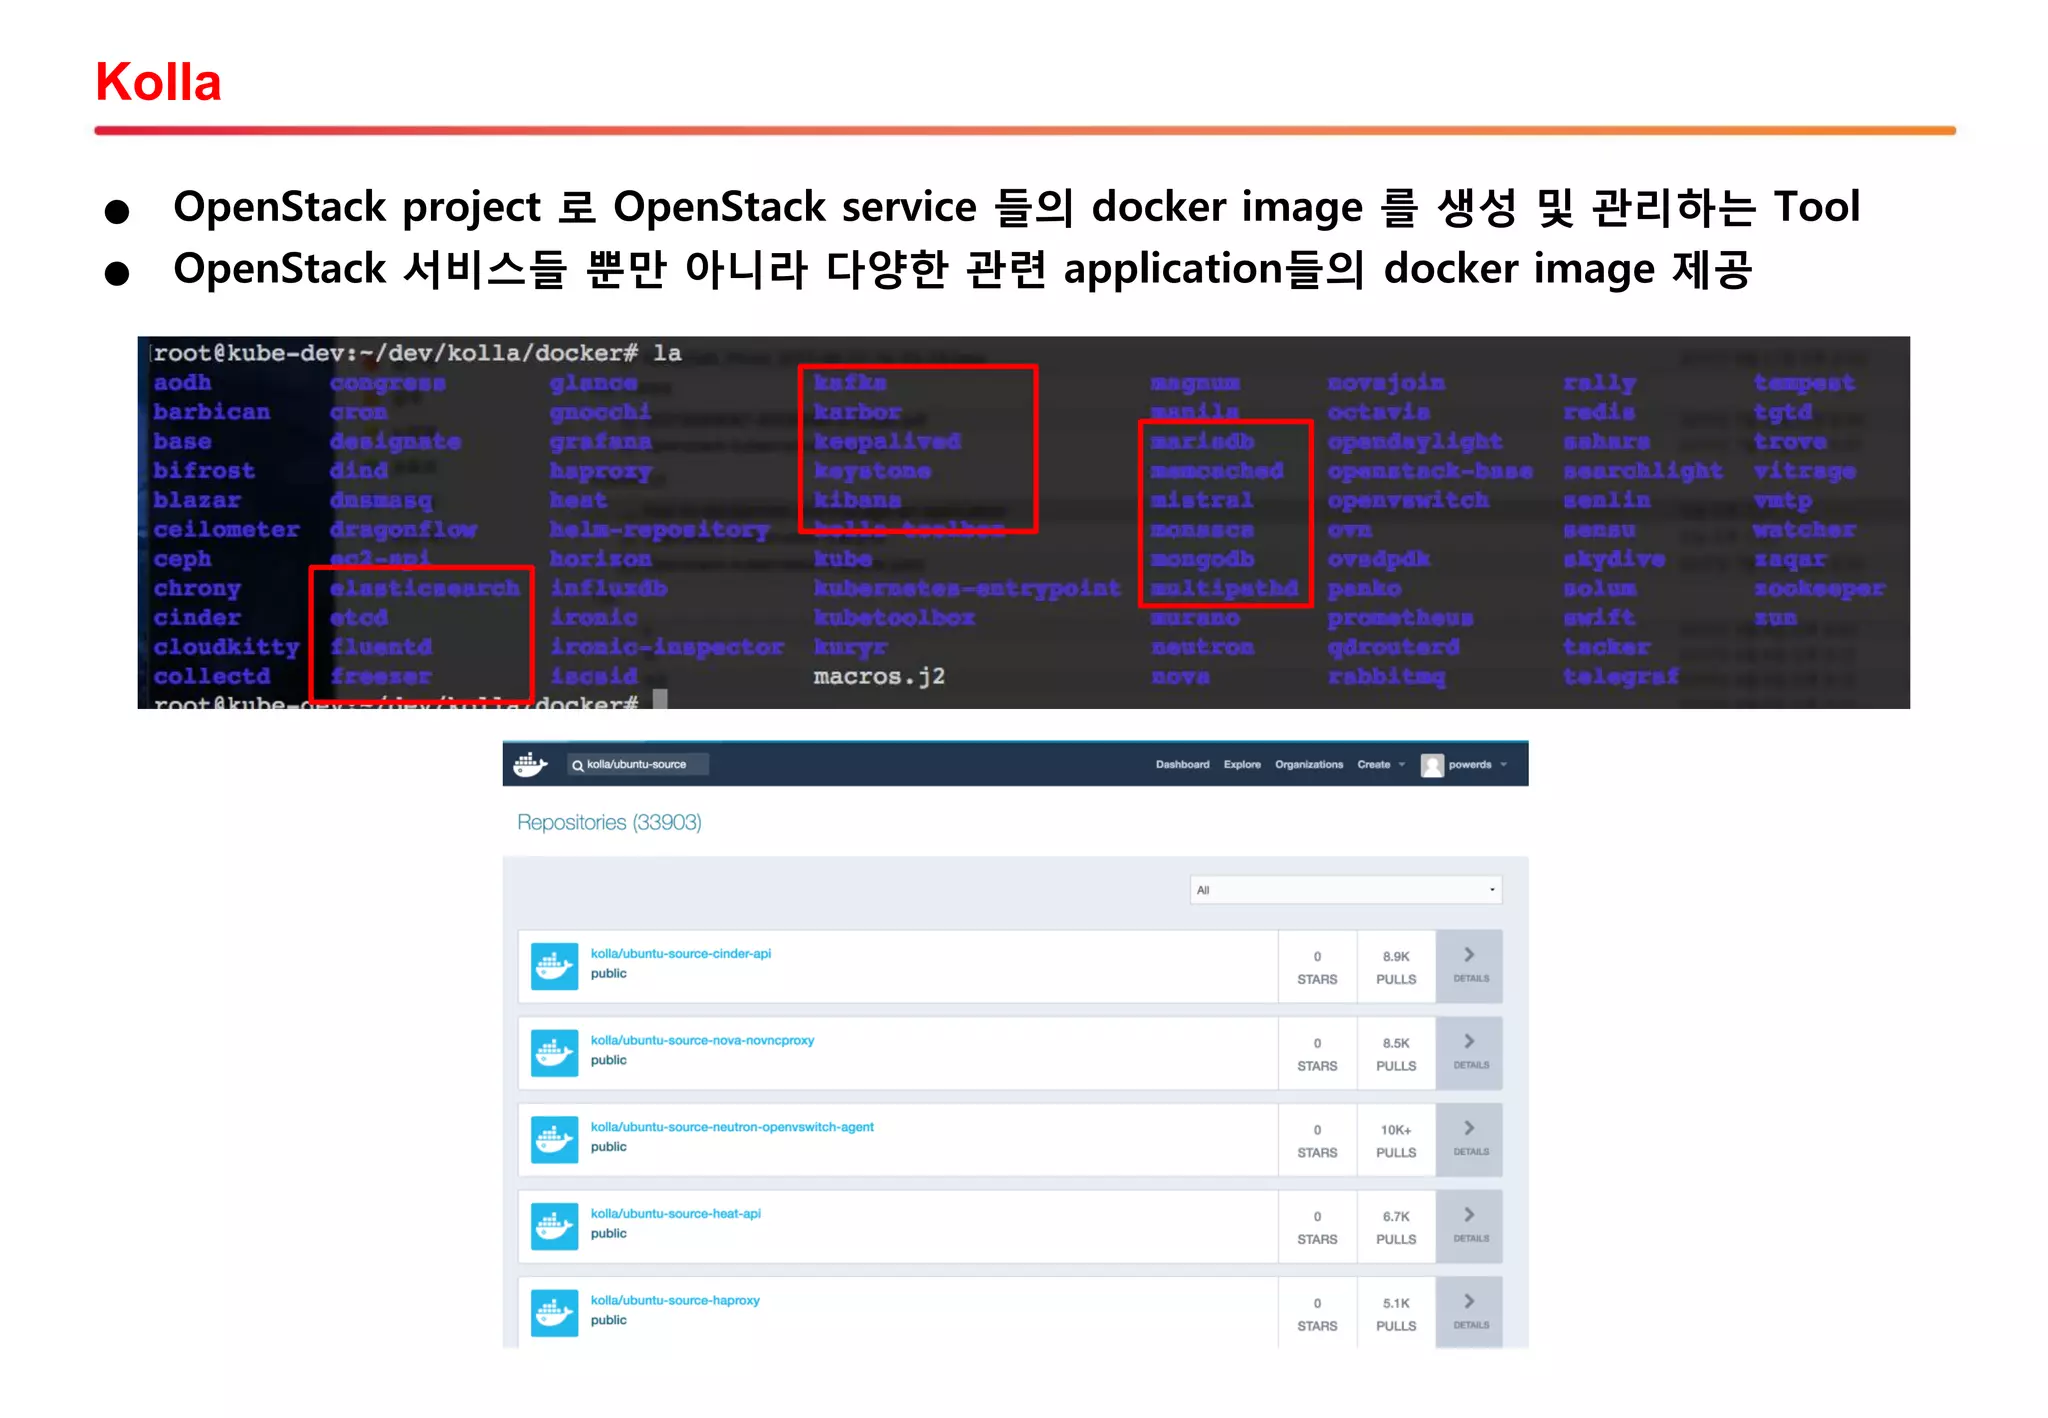The height and width of the screenshot is (1418, 2048).
Task: Click the whale icon for heat-api repository
Action: click(554, 1226)
